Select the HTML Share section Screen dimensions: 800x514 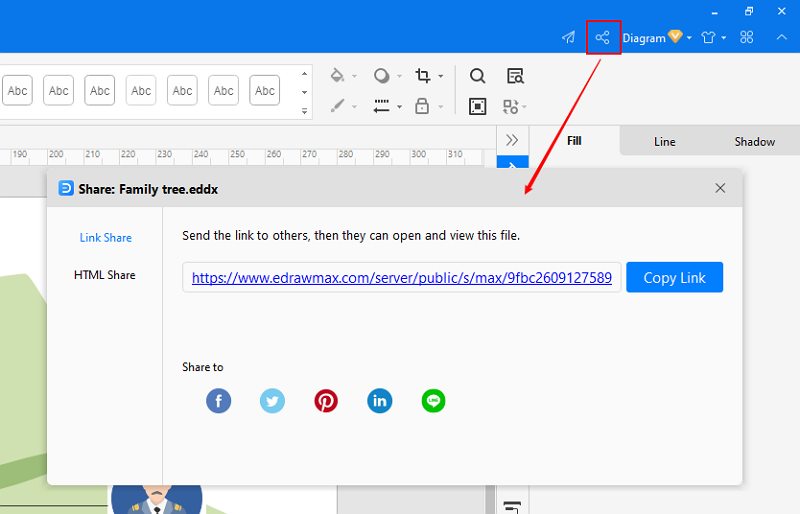point(105,275)
